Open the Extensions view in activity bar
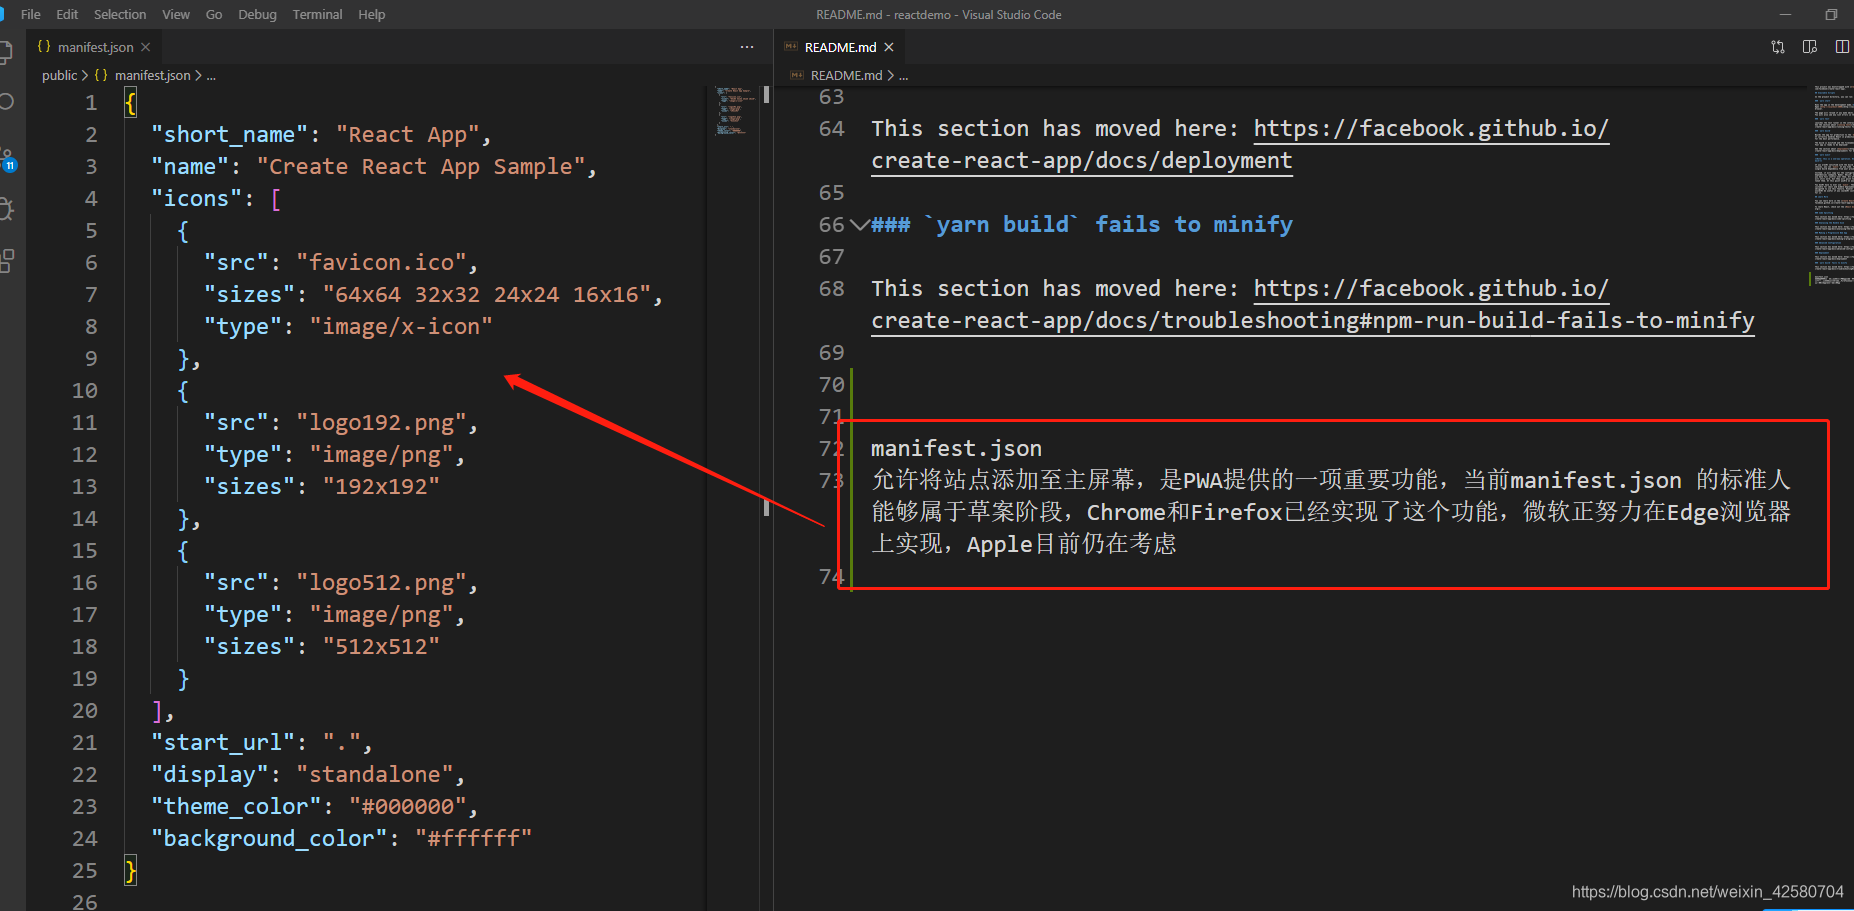The height and width of the screenshot is (911, 1854). click(x=6, y=261)
